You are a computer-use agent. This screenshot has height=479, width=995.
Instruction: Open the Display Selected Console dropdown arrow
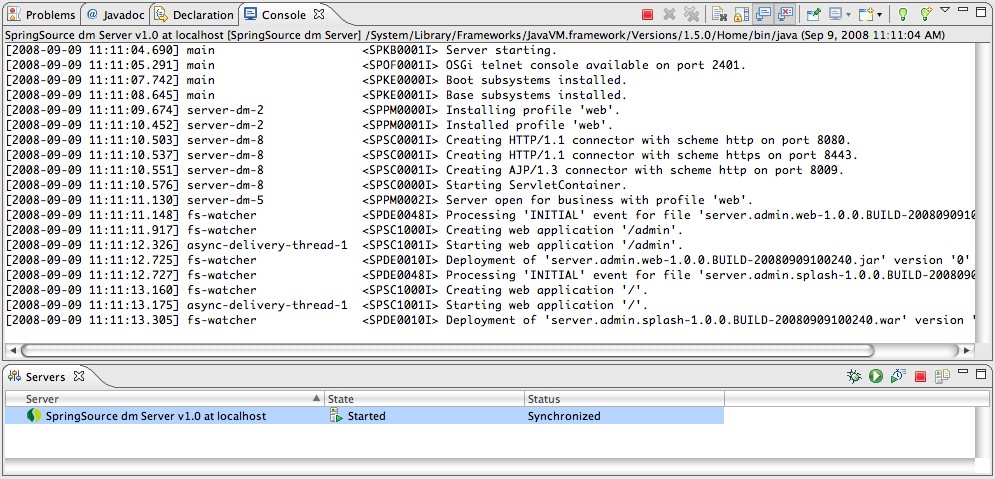(x=848, y=15)
